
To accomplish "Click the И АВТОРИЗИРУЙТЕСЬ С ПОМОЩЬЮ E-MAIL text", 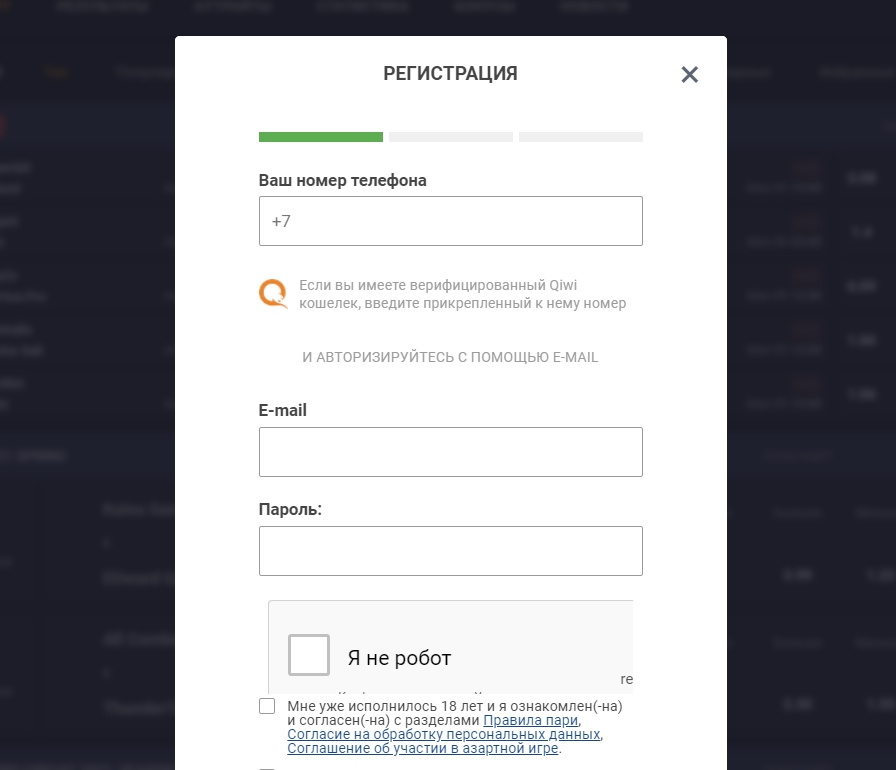I will click(x=450, y=357).
